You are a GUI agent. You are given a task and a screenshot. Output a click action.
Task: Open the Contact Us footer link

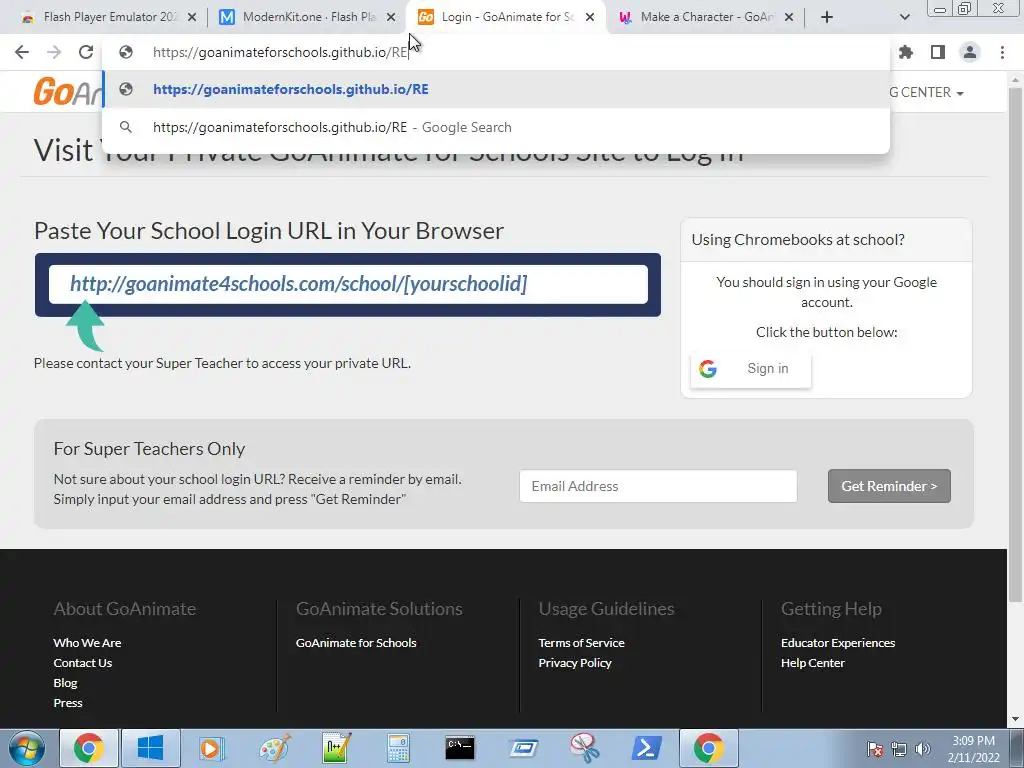83,663
